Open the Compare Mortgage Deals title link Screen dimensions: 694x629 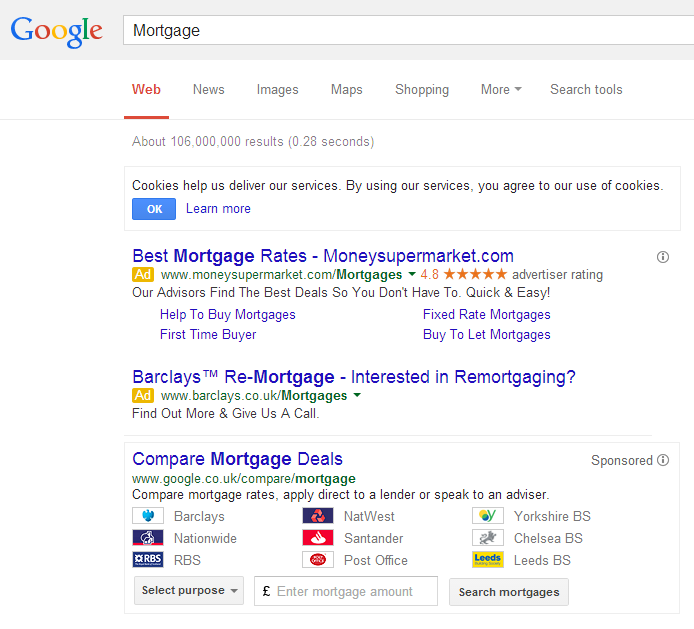(x=237, y=459)
